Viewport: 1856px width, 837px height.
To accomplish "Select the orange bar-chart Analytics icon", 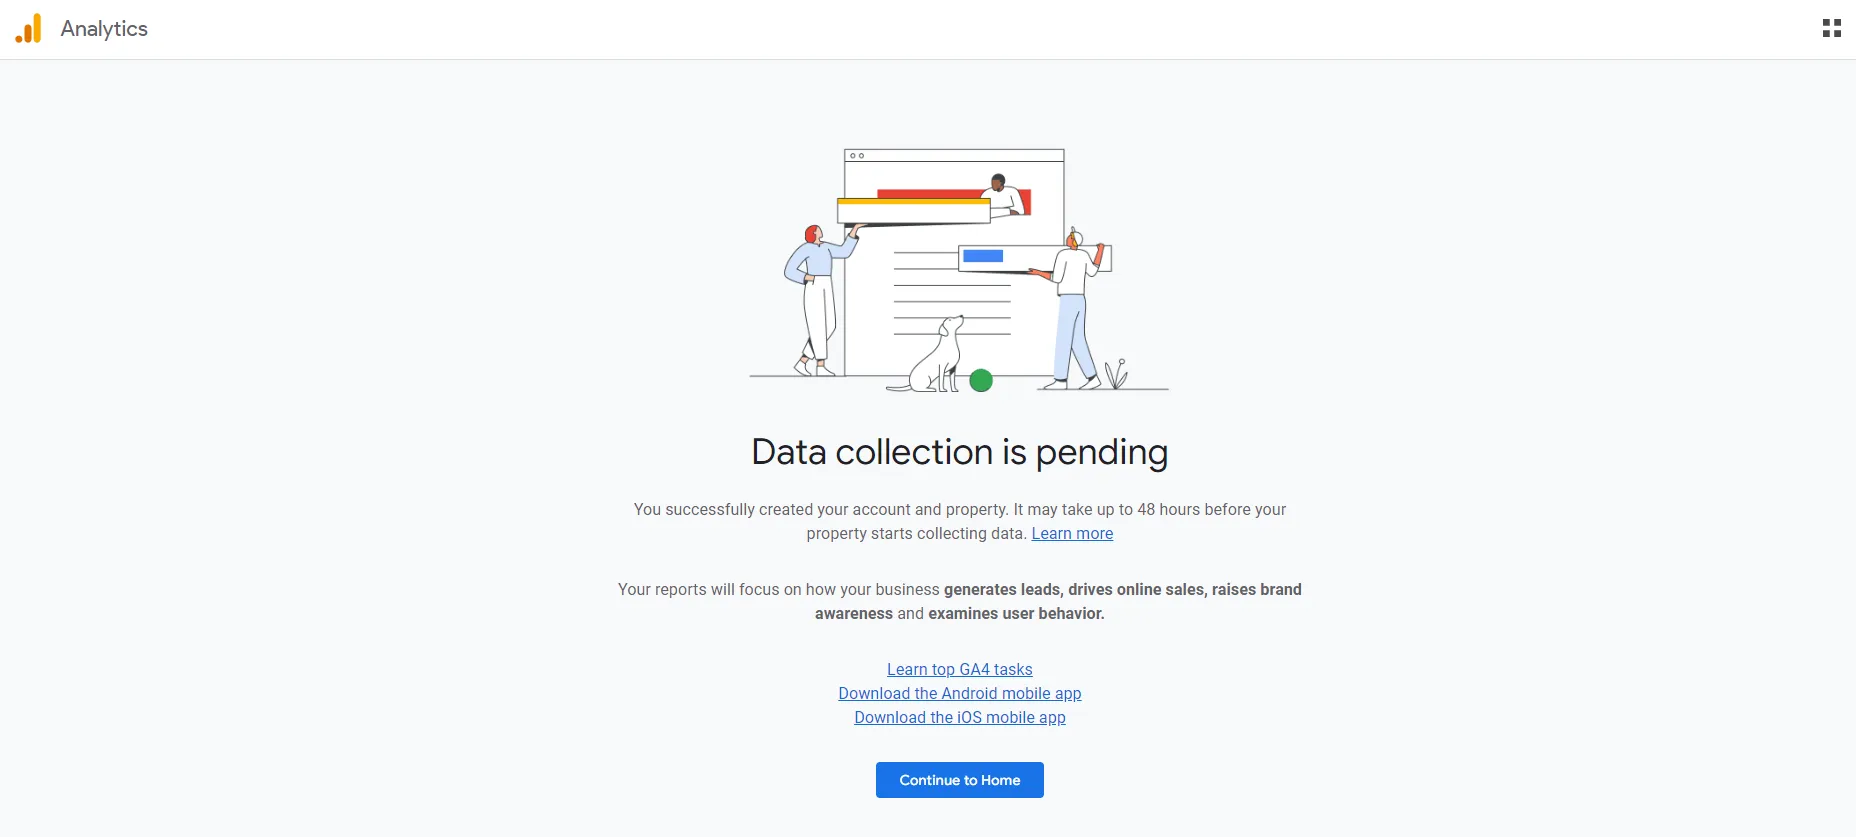I will point(28,28).
